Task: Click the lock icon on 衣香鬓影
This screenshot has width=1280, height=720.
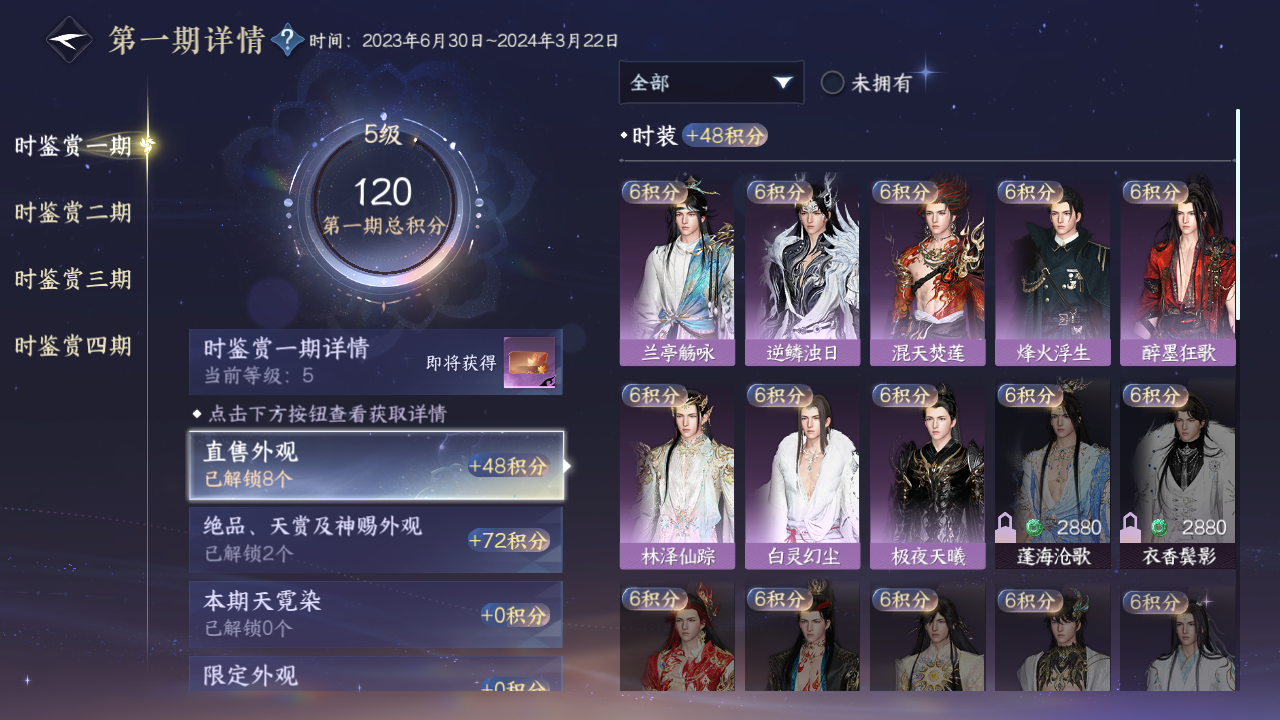Action: click(1131, 527)
